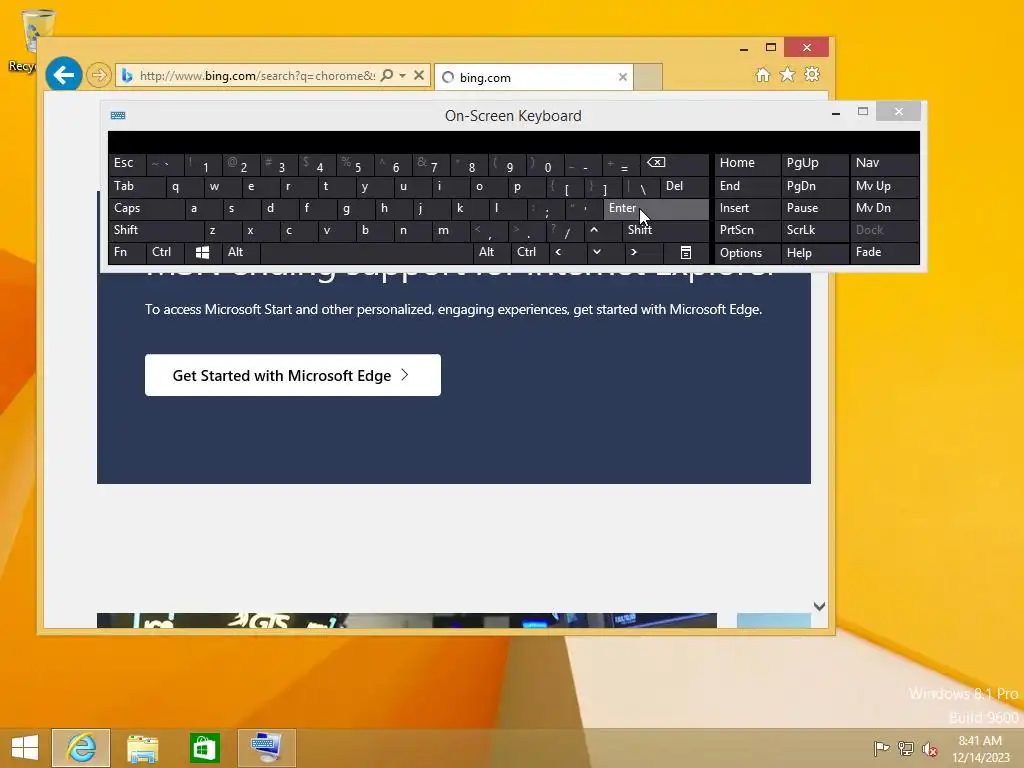Toggle the left Alt key
This screenshot has width=1024, height=768.
tap(241, 252)
